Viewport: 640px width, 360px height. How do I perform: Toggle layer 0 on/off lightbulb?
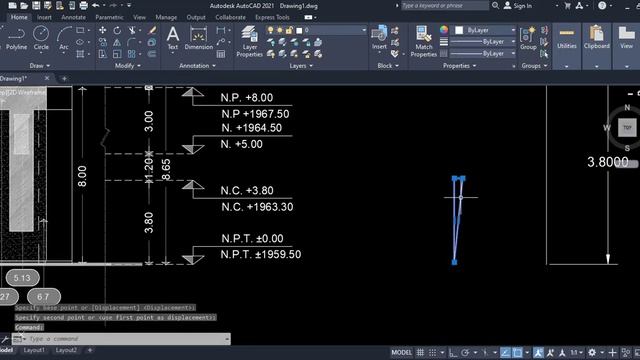click(270, 30)
